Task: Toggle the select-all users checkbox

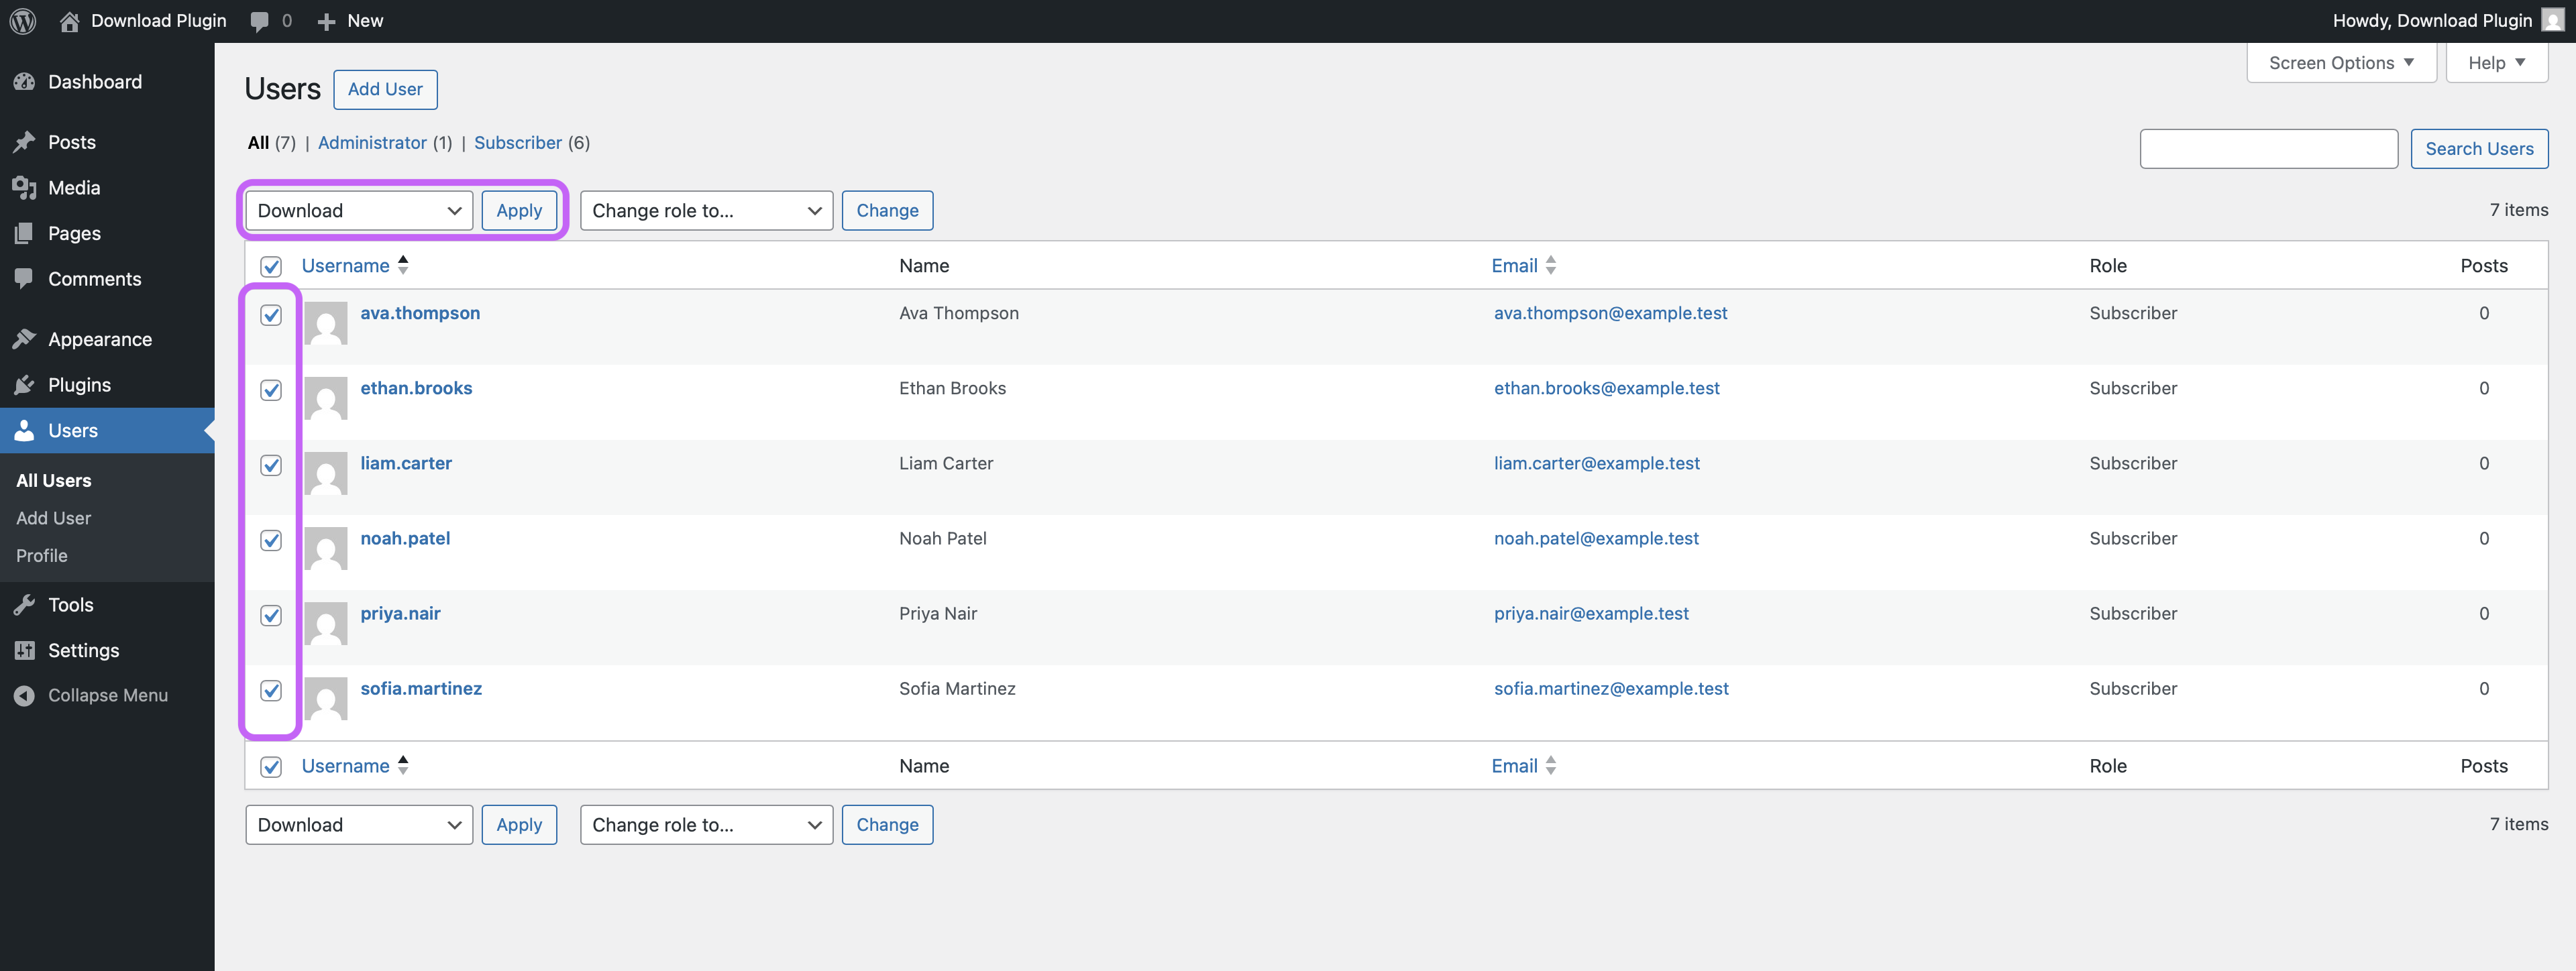Action: (x=270, y=266)
